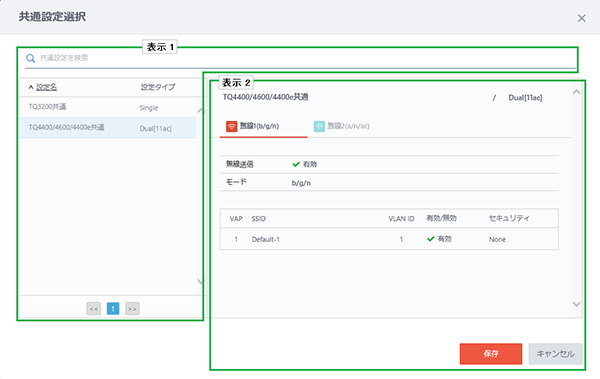The width and height of the screenshot is (600, 379).
Task: Click the VLAN ID column header
Action: (401, 219)
